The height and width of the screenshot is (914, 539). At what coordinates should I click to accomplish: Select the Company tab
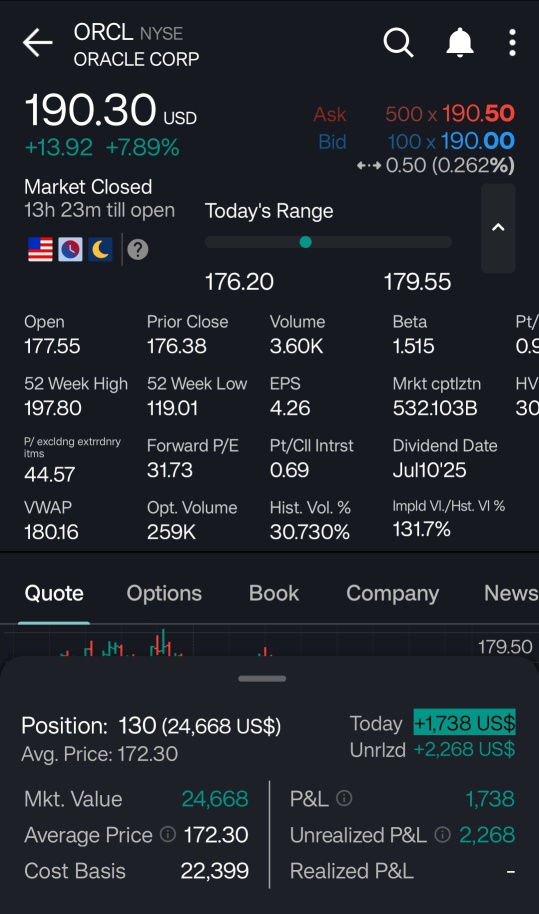[393, 593]
